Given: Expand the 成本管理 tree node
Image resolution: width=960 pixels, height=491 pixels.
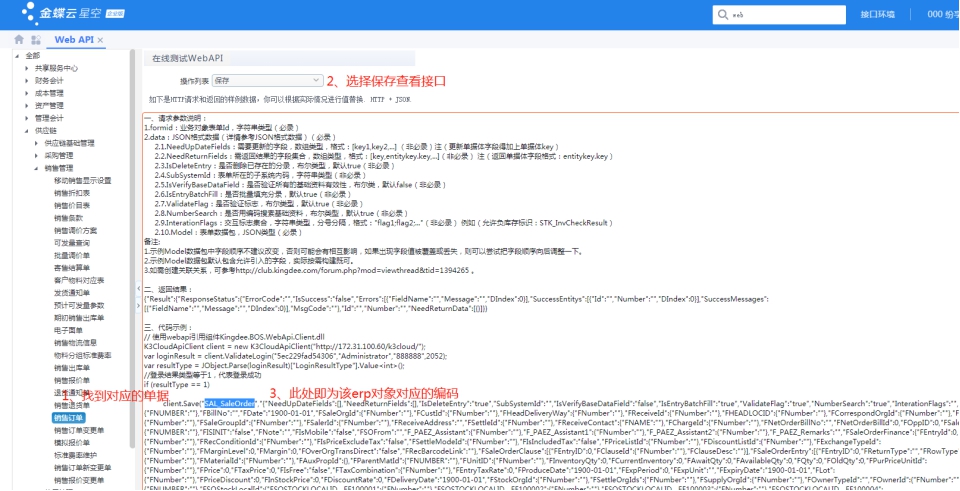Looking at the screenshot, I should (x=27, y=93).
